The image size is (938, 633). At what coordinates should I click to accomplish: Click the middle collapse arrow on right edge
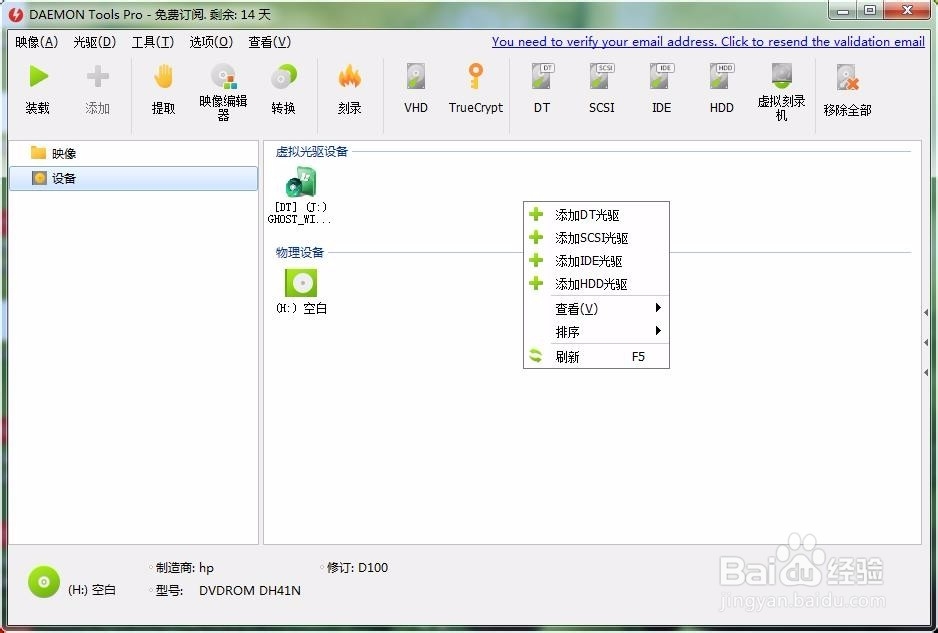926,342
